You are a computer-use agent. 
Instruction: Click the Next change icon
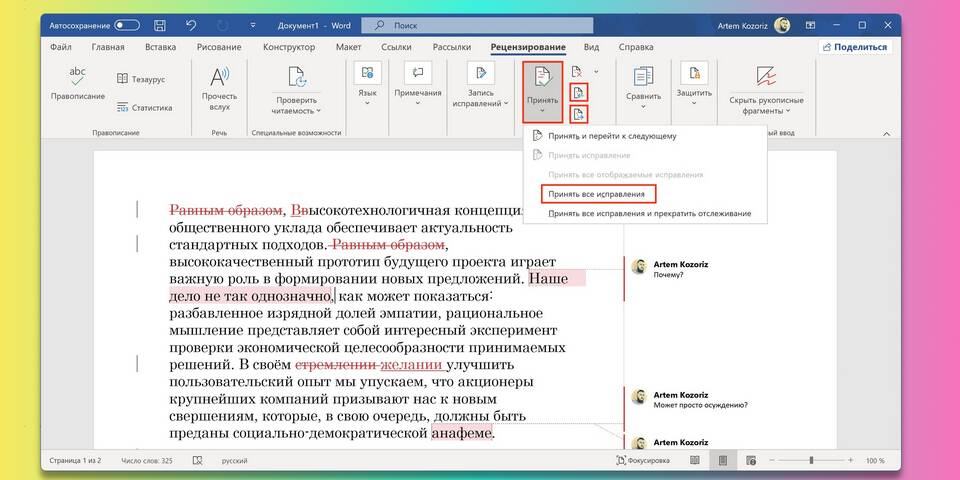tap(578, 114)
